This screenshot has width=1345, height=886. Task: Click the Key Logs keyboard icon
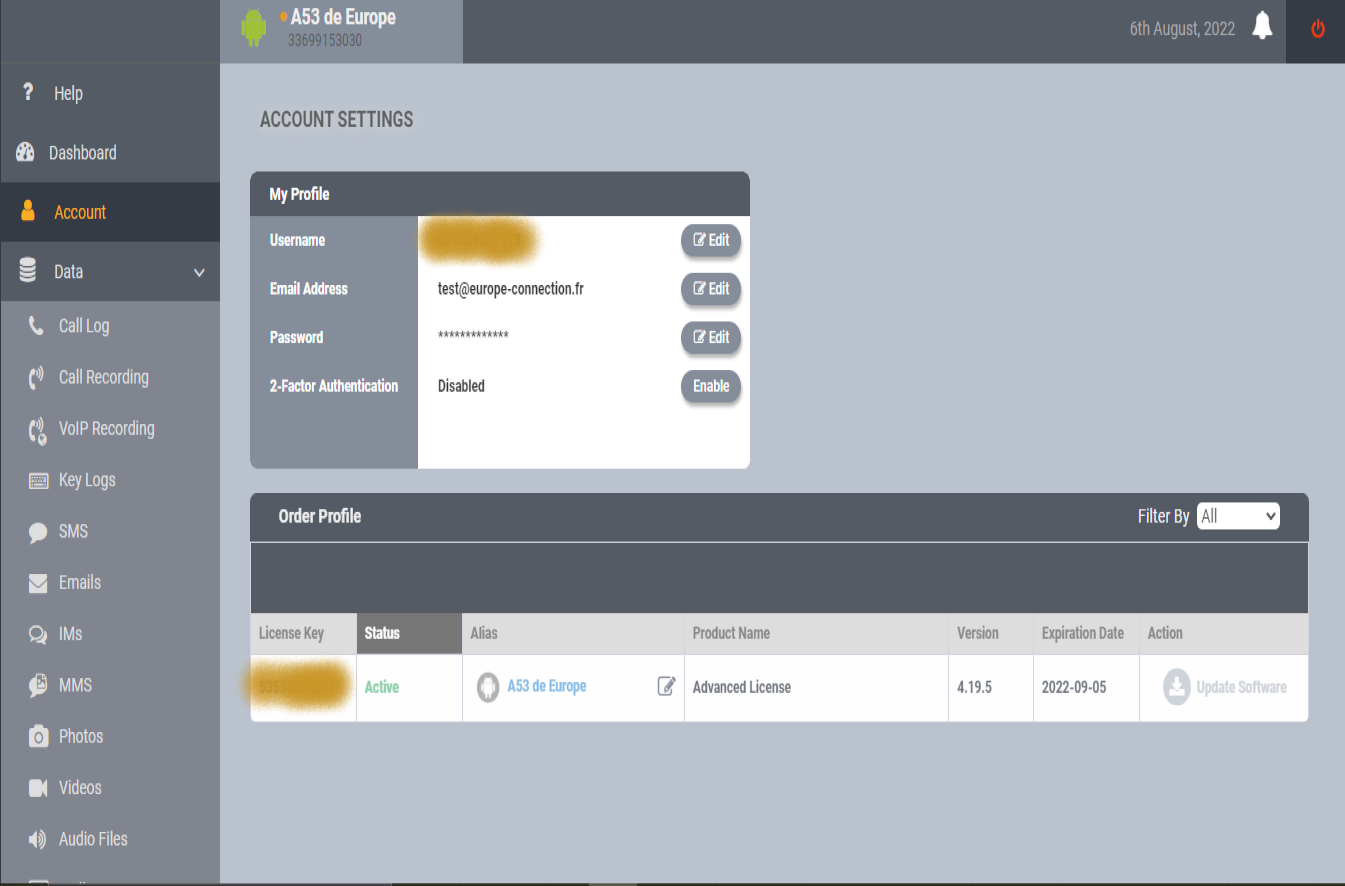click(x=39, y=481)
